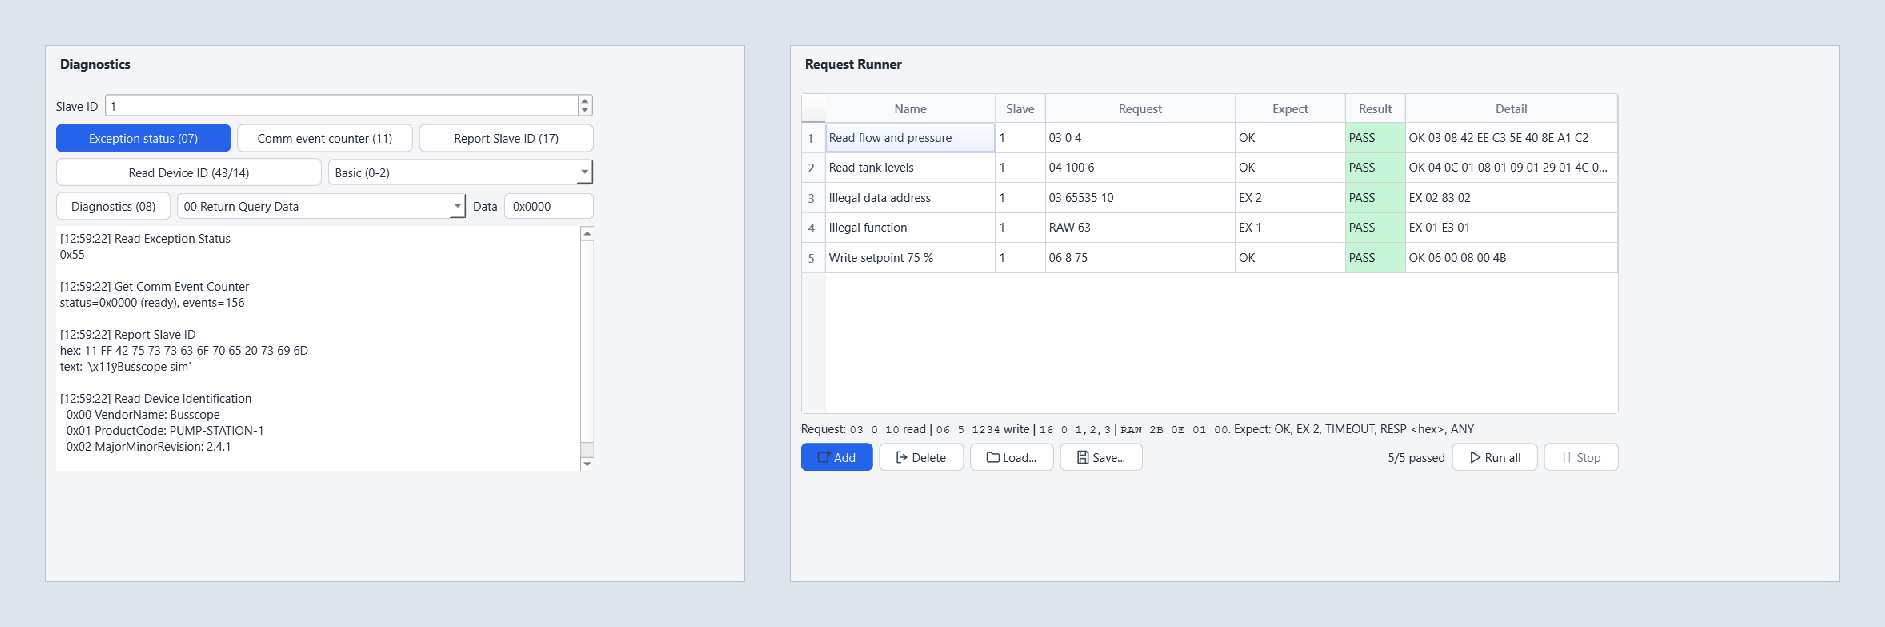Click request cell 'RAW 63'
Viewport: 1885px width, 627px height.
[x=1140, y=228]
